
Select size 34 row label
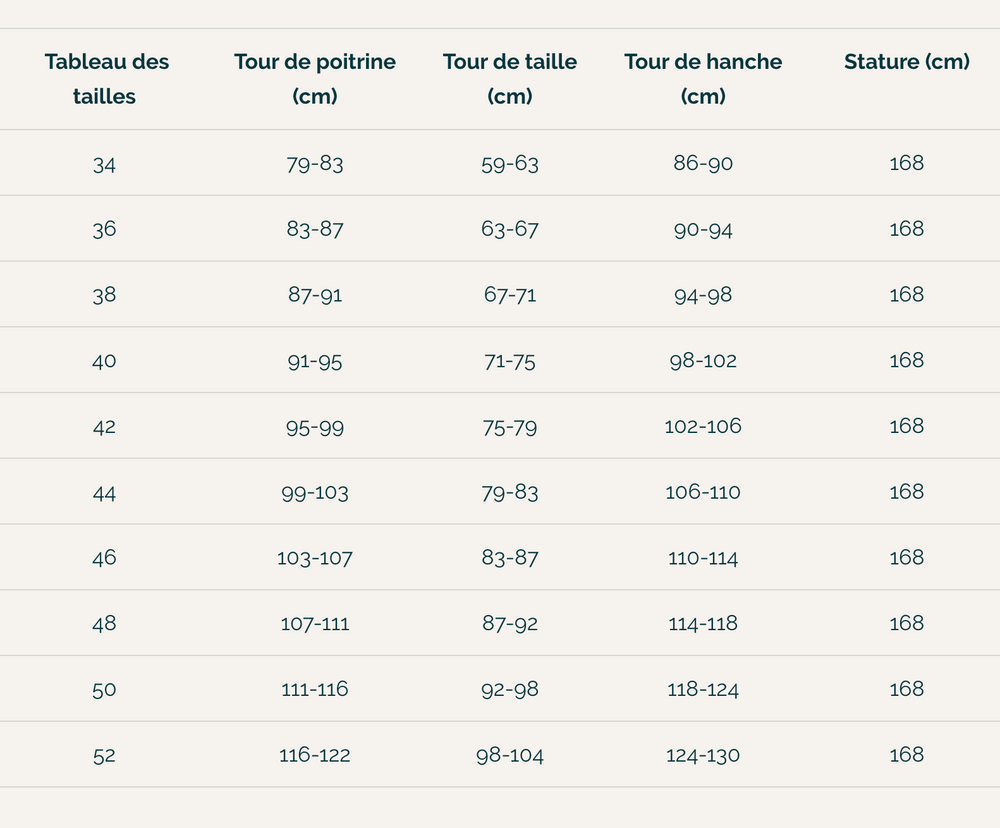click(x=104, y=165)
